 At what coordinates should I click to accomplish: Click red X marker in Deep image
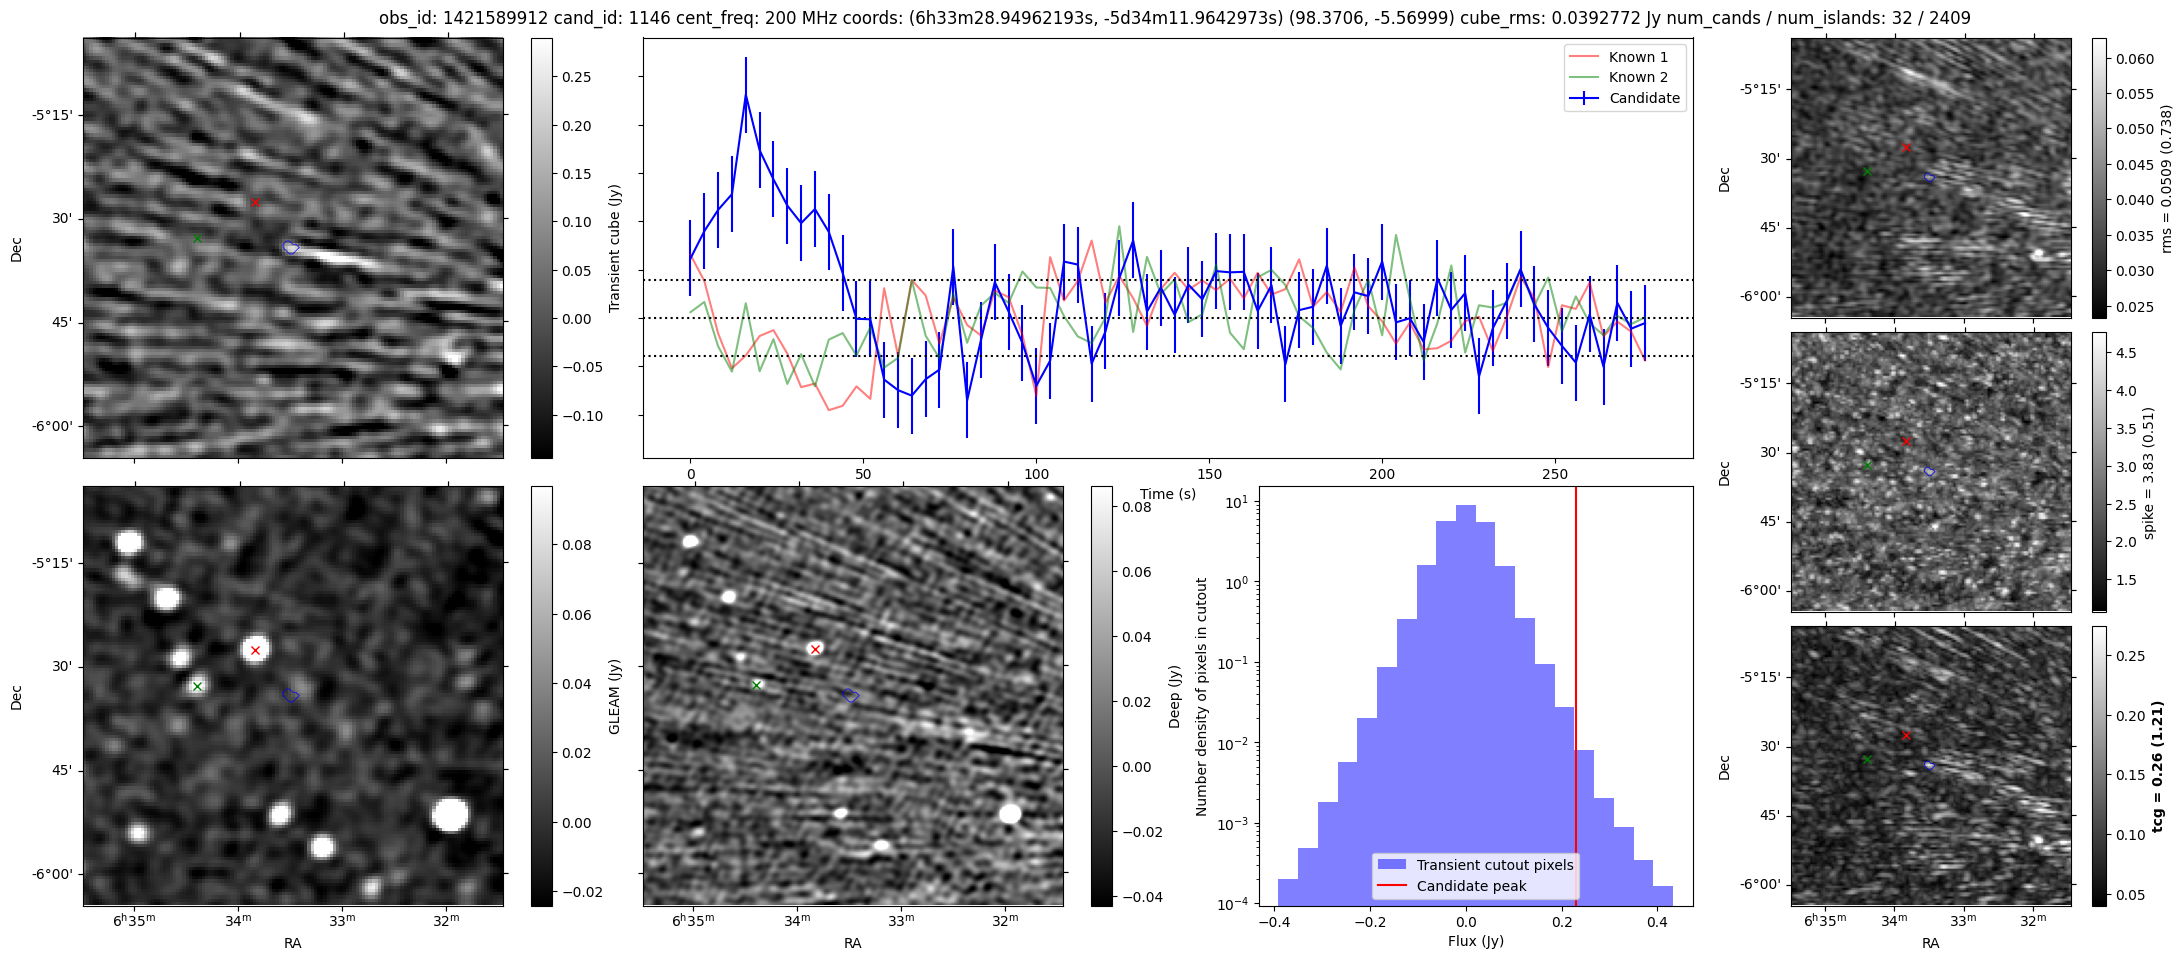[x=815, y=650]
